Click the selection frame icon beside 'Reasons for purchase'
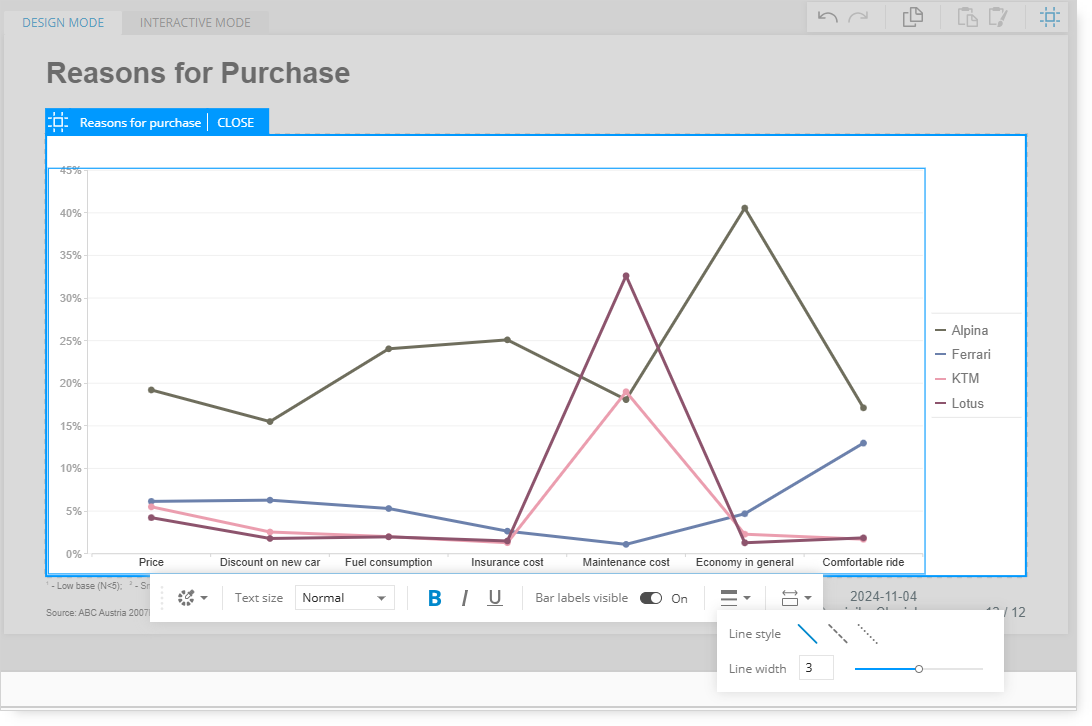 pyautogui.click(x=58, y=123)
